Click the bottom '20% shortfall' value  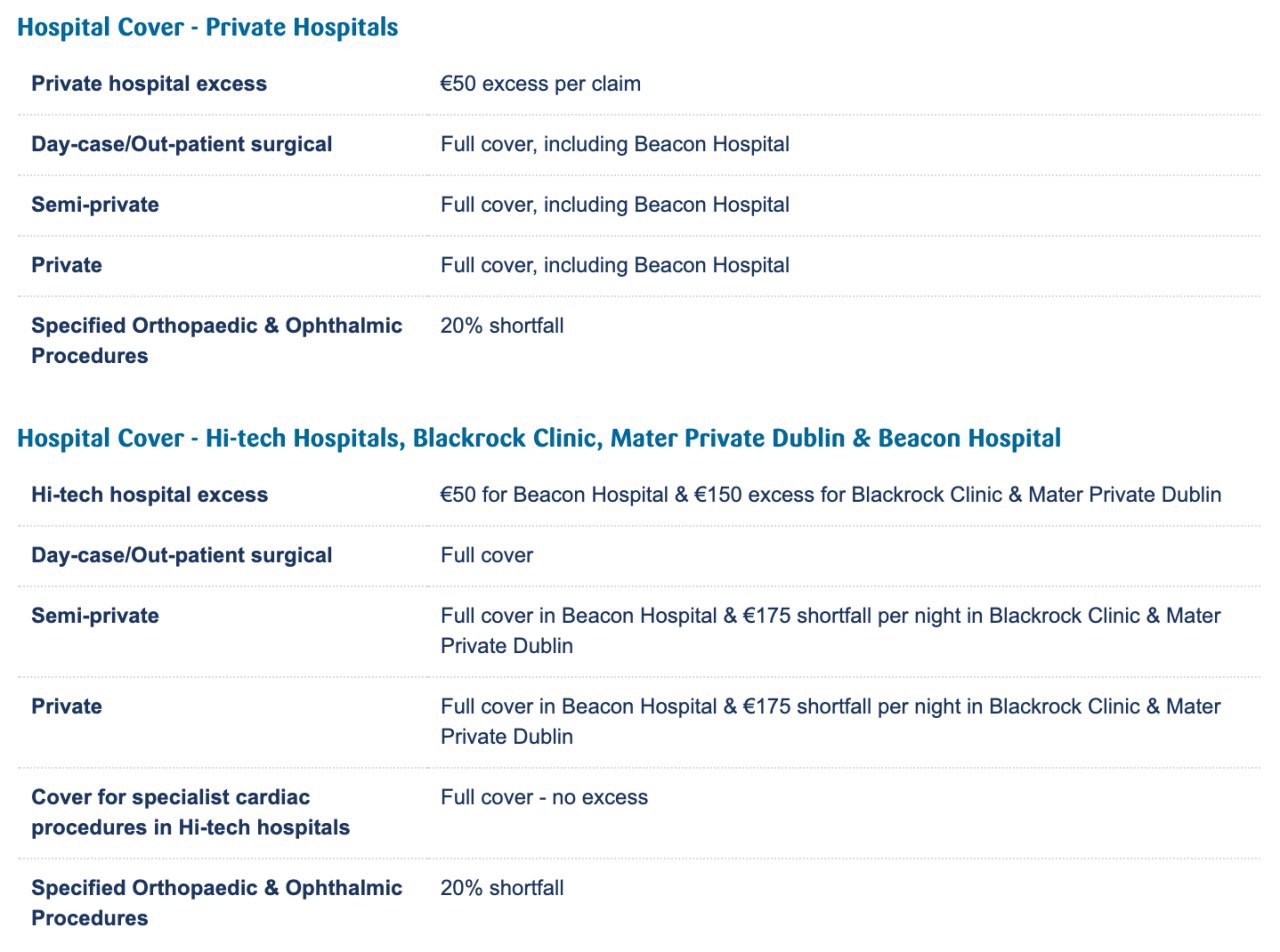click(502, 888)
